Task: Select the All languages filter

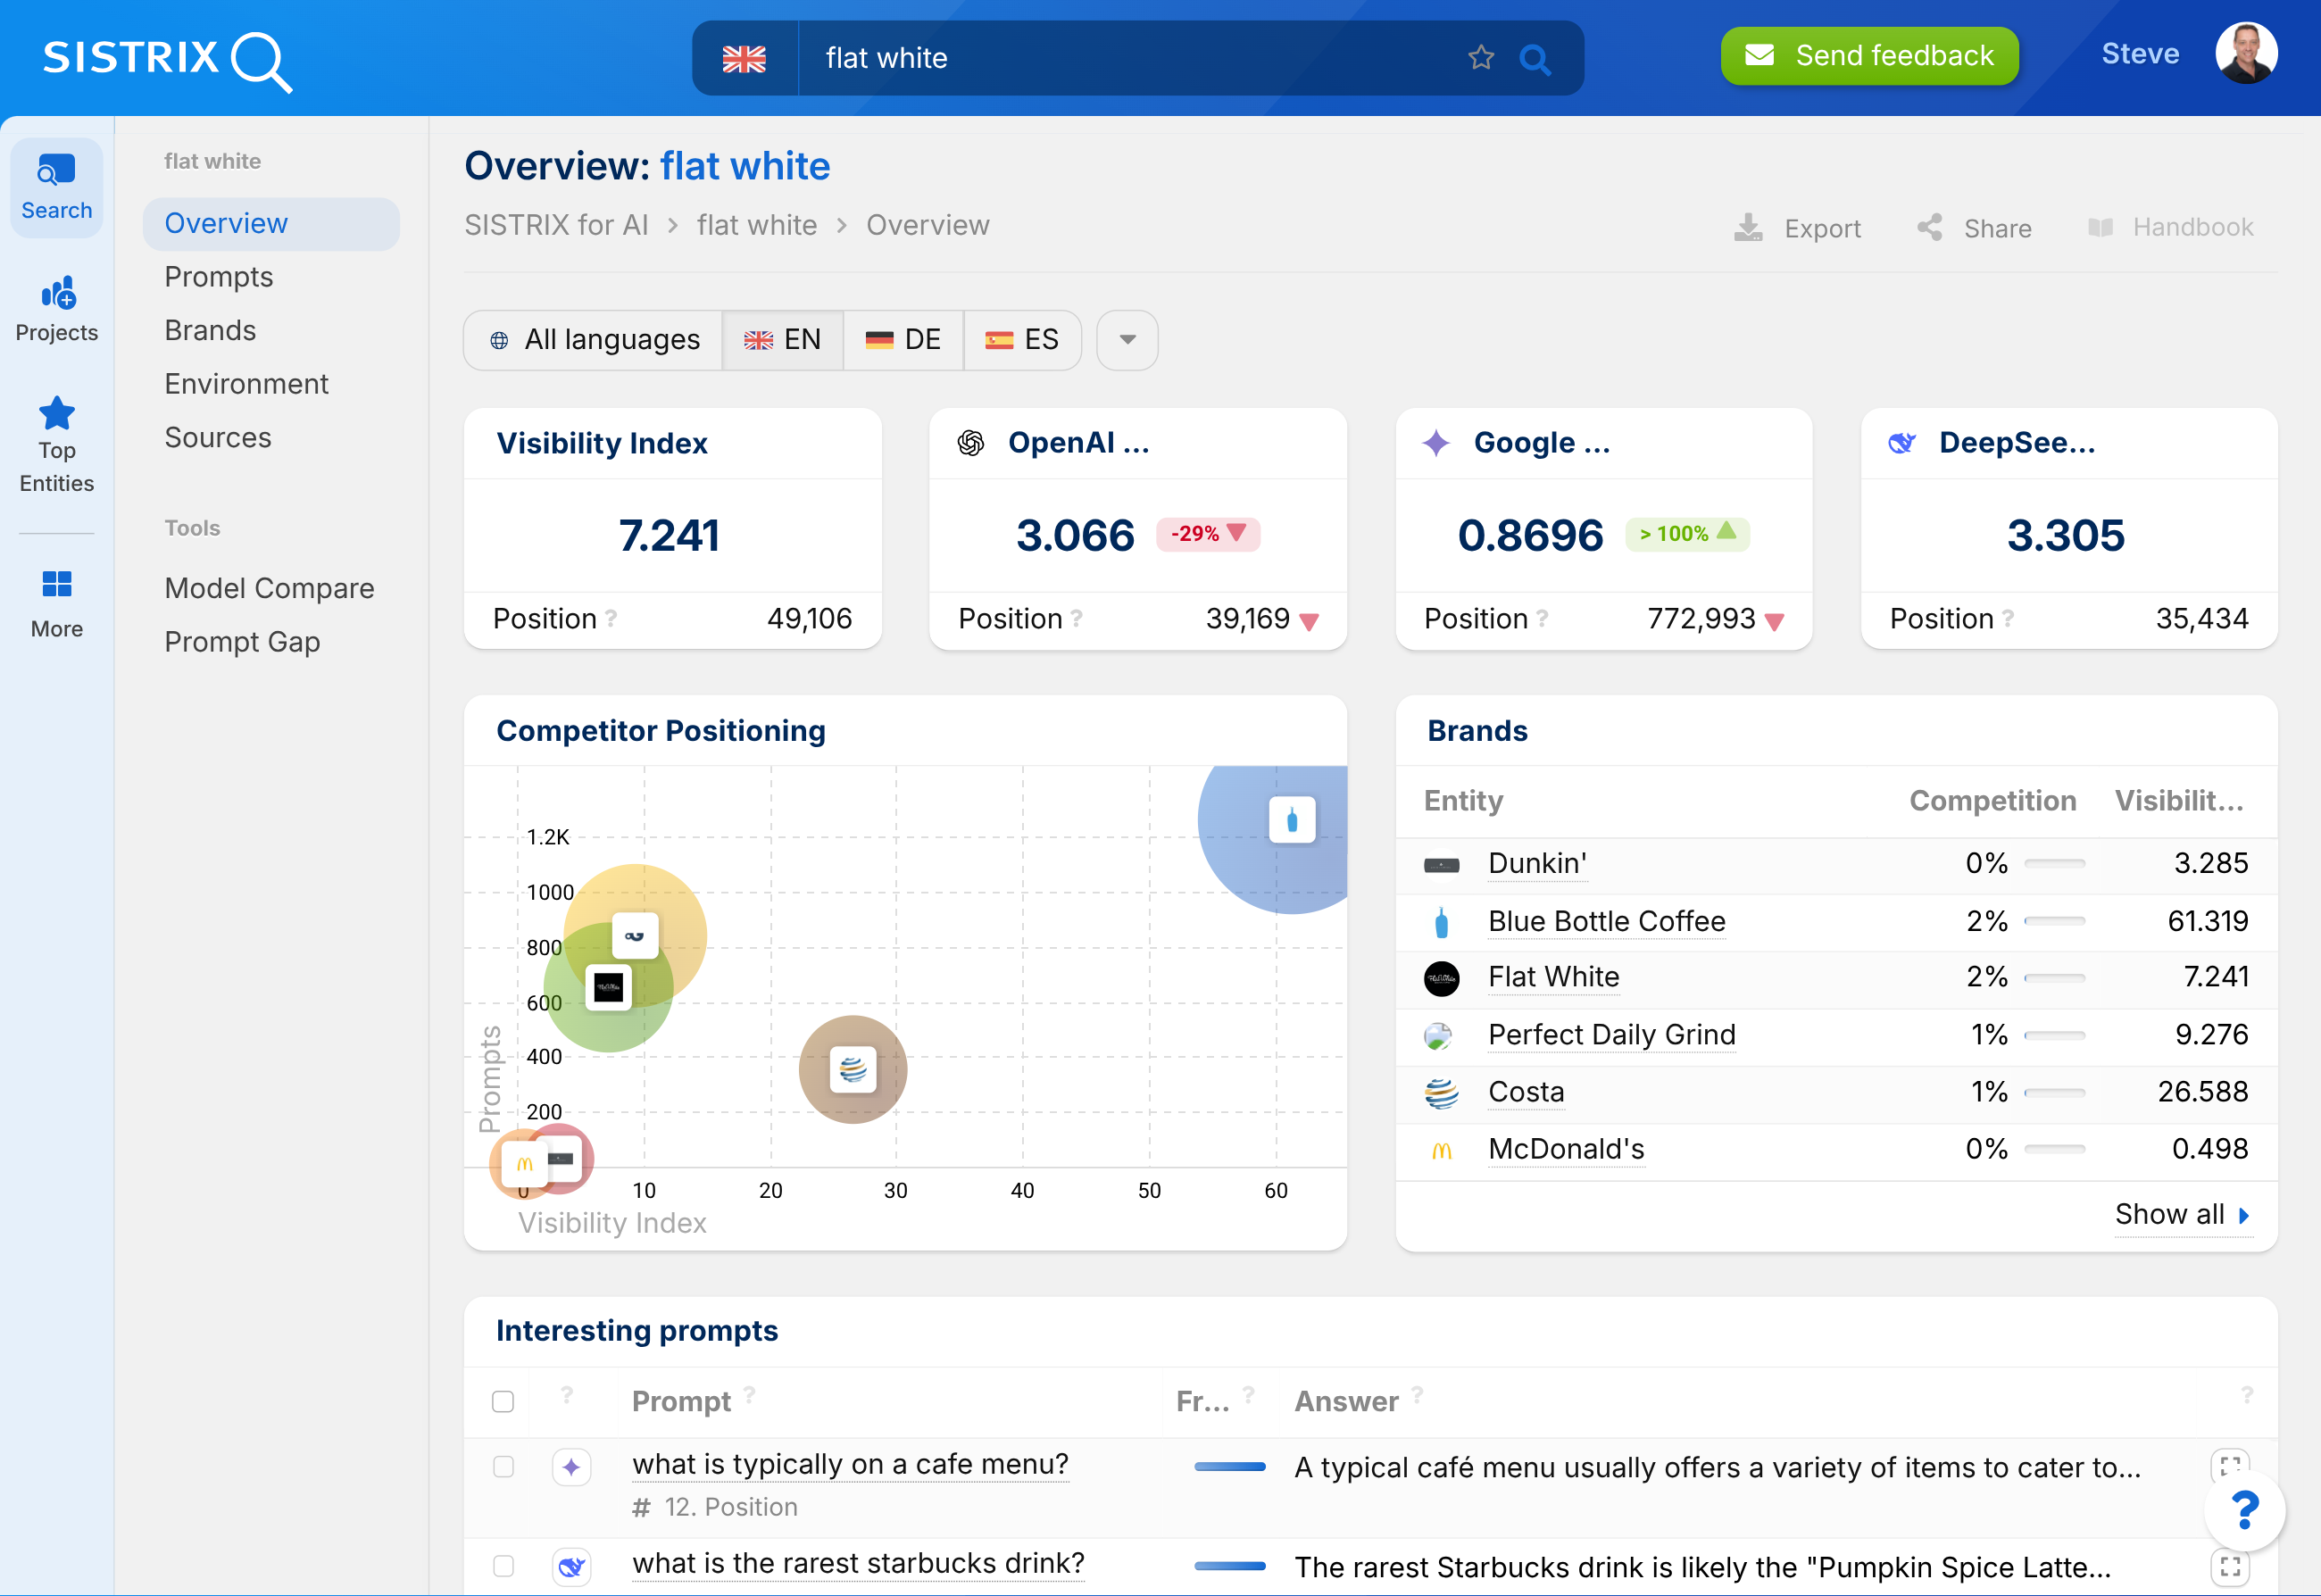Action: [x=594, y=340]
